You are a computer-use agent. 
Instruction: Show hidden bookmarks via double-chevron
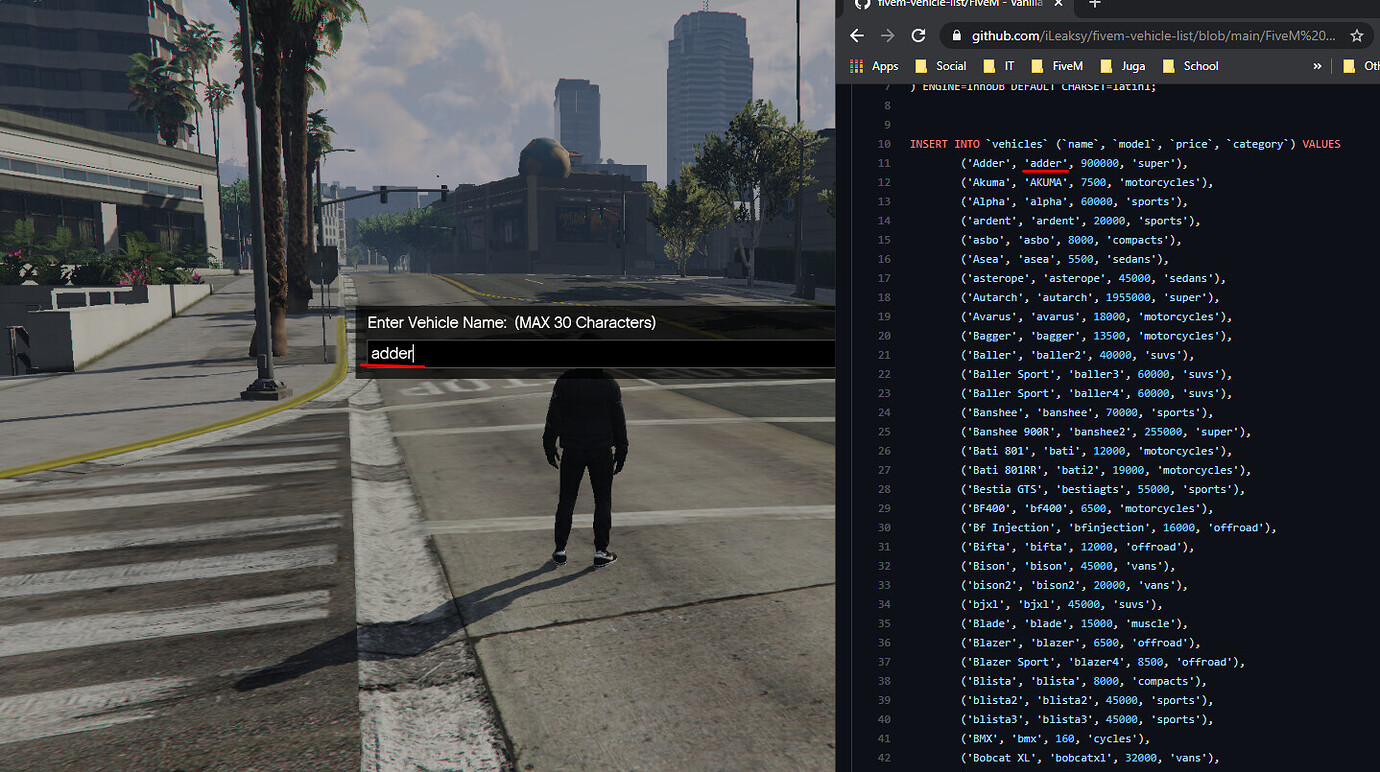coord(1317,66)
